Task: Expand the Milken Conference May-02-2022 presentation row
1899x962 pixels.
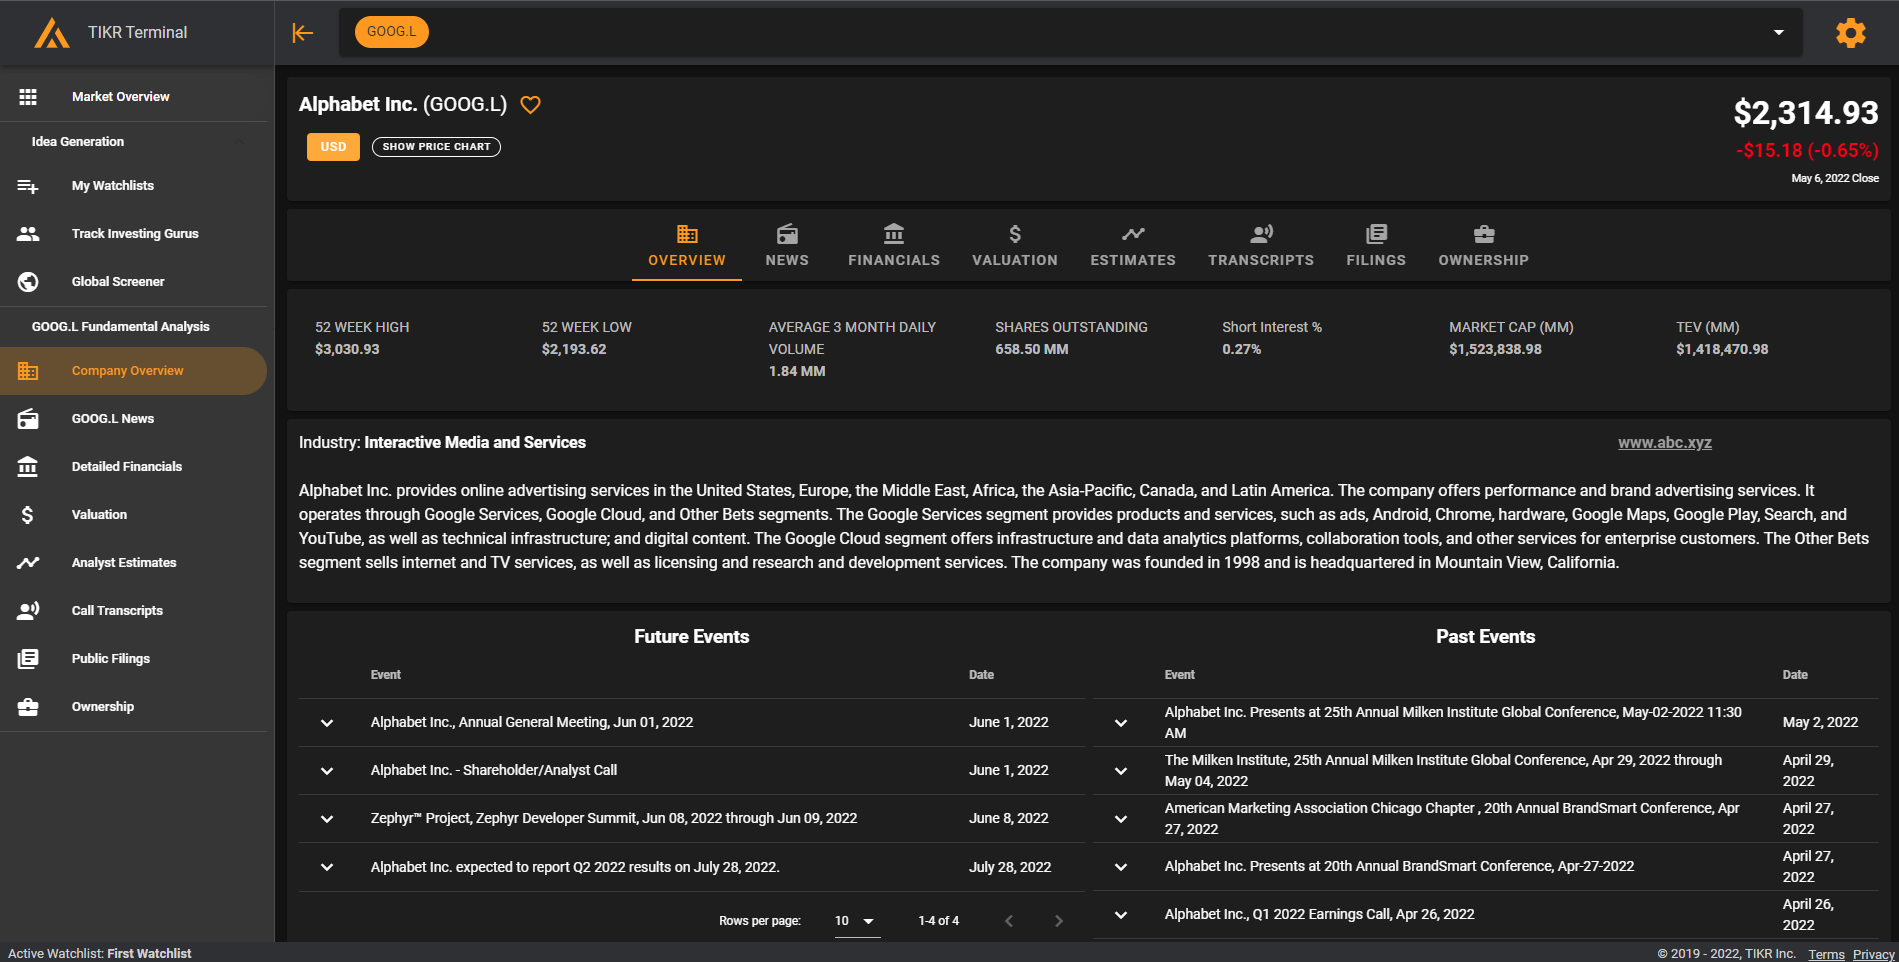Action: (1121, 723)
